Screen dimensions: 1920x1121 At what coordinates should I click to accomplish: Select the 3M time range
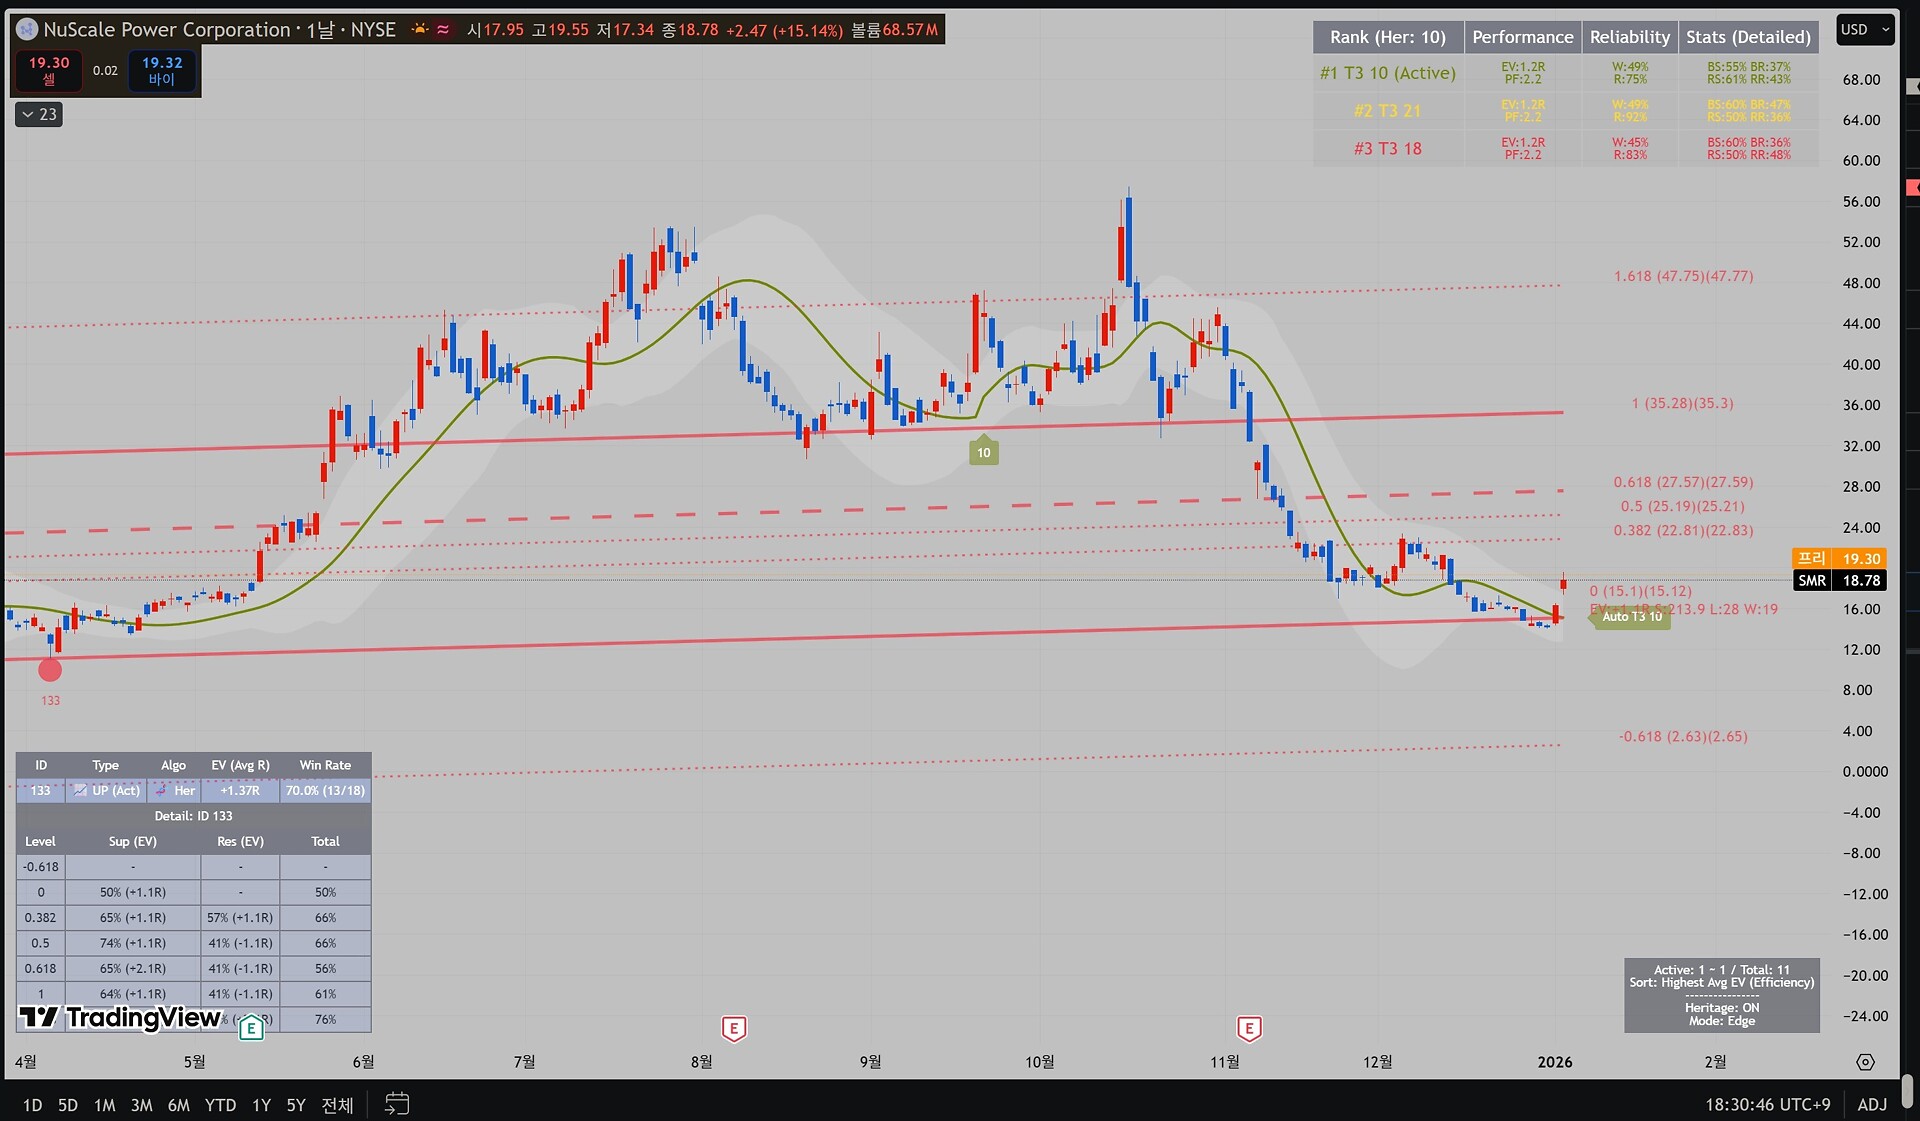coord(141,1105)
